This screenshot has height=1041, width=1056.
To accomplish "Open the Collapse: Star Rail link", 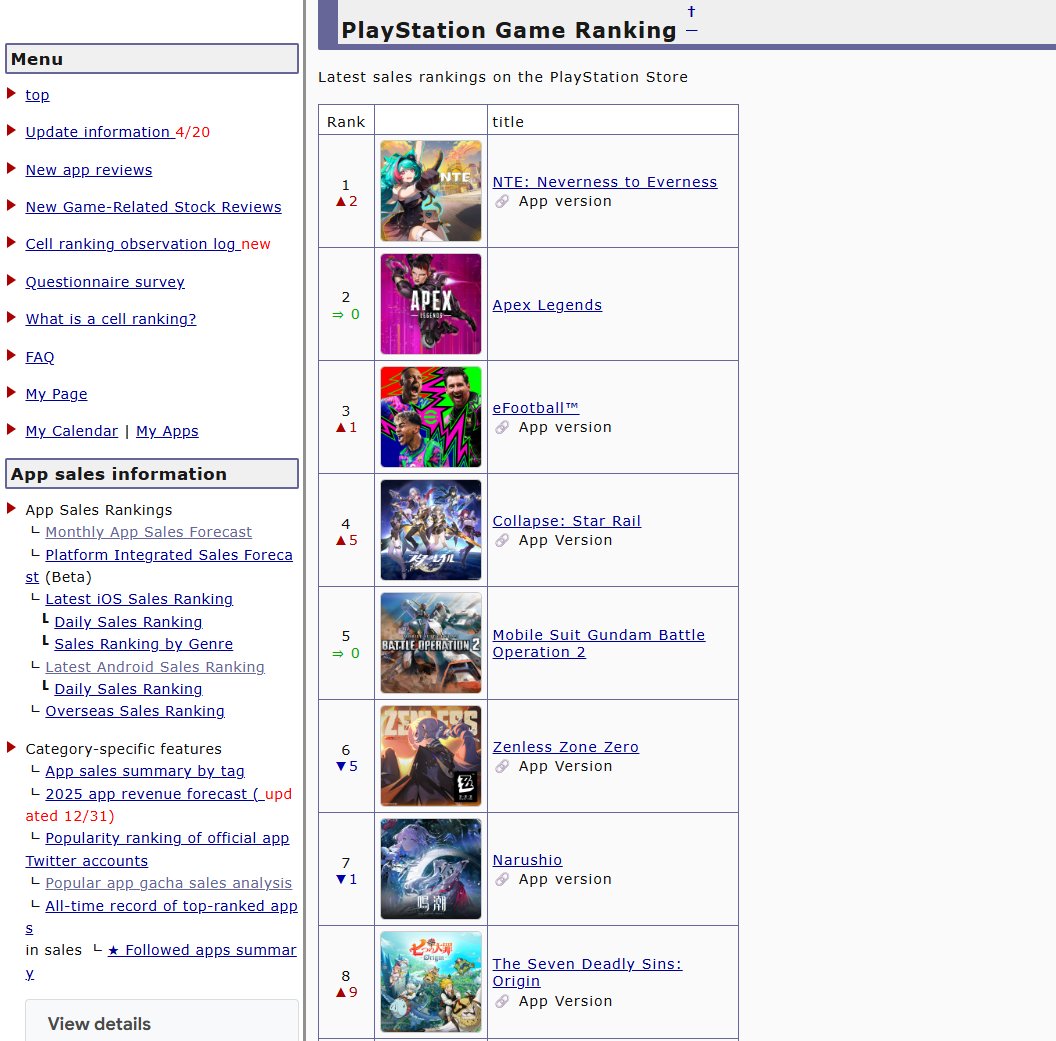I will pos(566,521).
